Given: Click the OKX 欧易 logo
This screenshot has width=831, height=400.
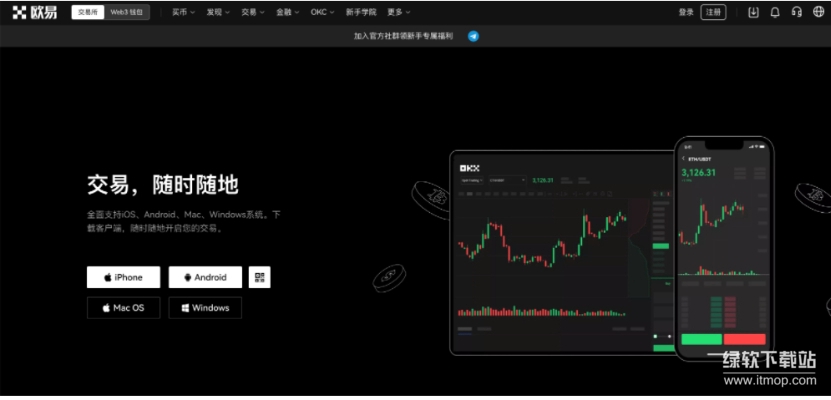Looking at the screenshot, I should 34,12.
